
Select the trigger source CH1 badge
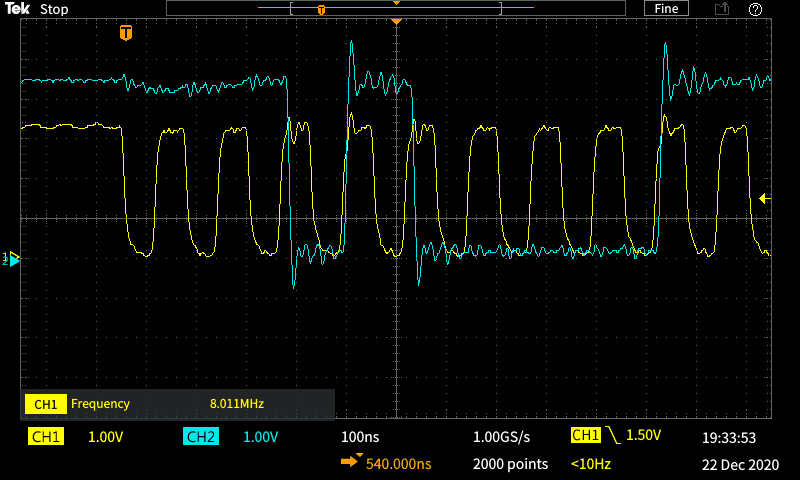point(585,436)
